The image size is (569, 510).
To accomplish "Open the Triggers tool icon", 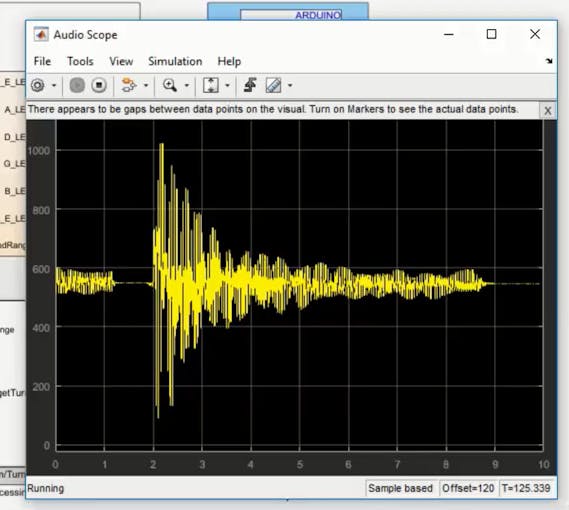I will coord(250,85).
